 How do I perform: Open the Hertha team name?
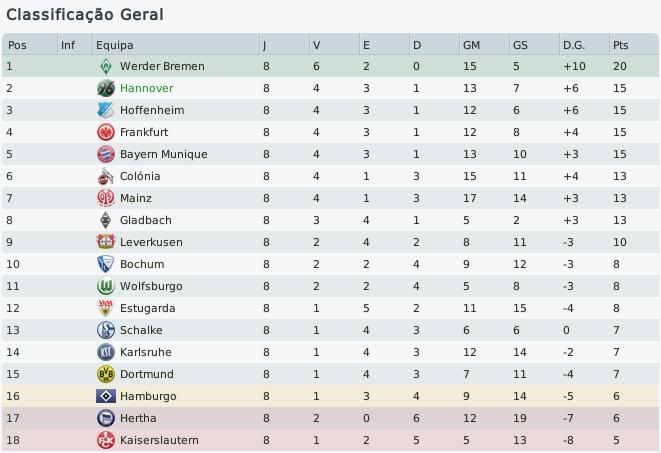(x=139, y=418)
